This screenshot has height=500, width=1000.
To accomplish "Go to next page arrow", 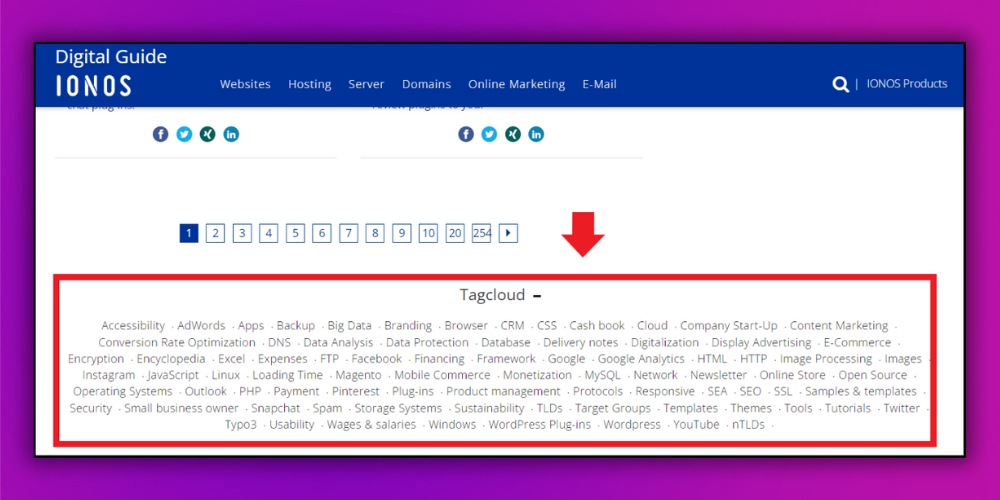I will [x=508, y=233].
